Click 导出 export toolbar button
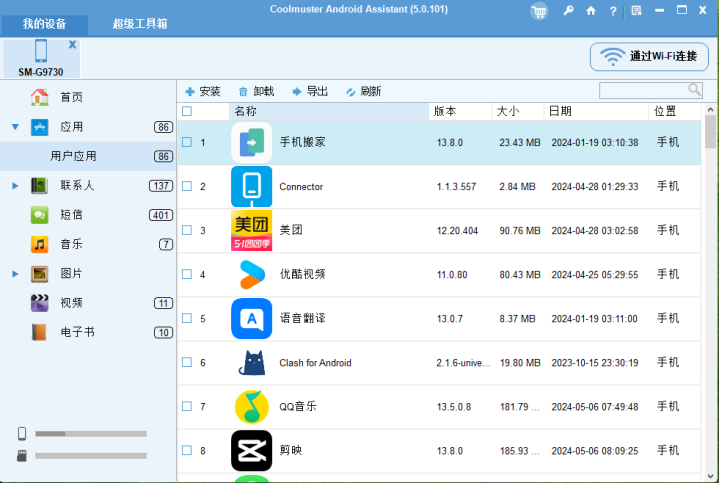The image size is (719, 483). coord(310,91)
